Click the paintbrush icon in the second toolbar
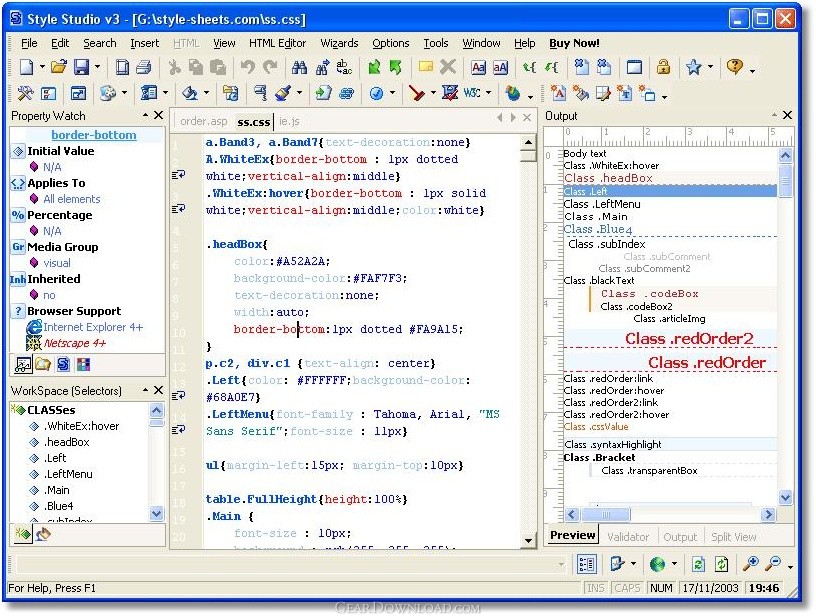 click(x=283, y=94)
